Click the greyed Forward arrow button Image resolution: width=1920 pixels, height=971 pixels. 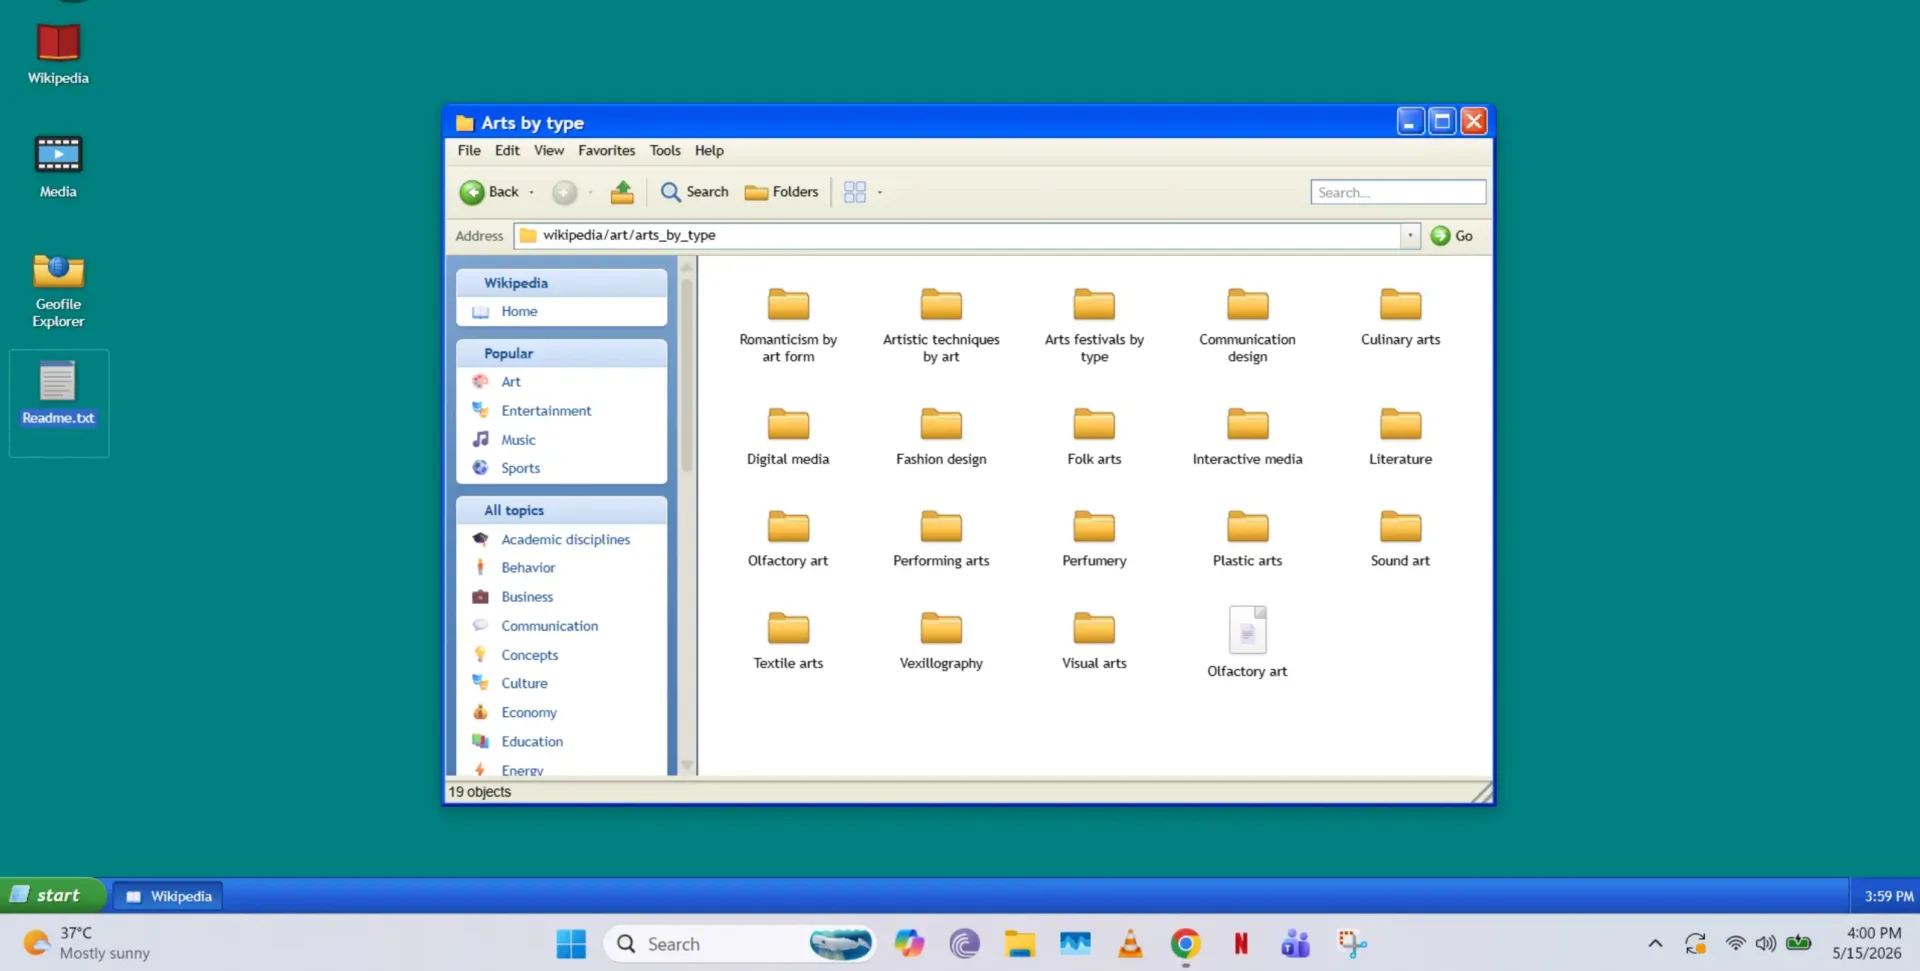pos(565,192)
